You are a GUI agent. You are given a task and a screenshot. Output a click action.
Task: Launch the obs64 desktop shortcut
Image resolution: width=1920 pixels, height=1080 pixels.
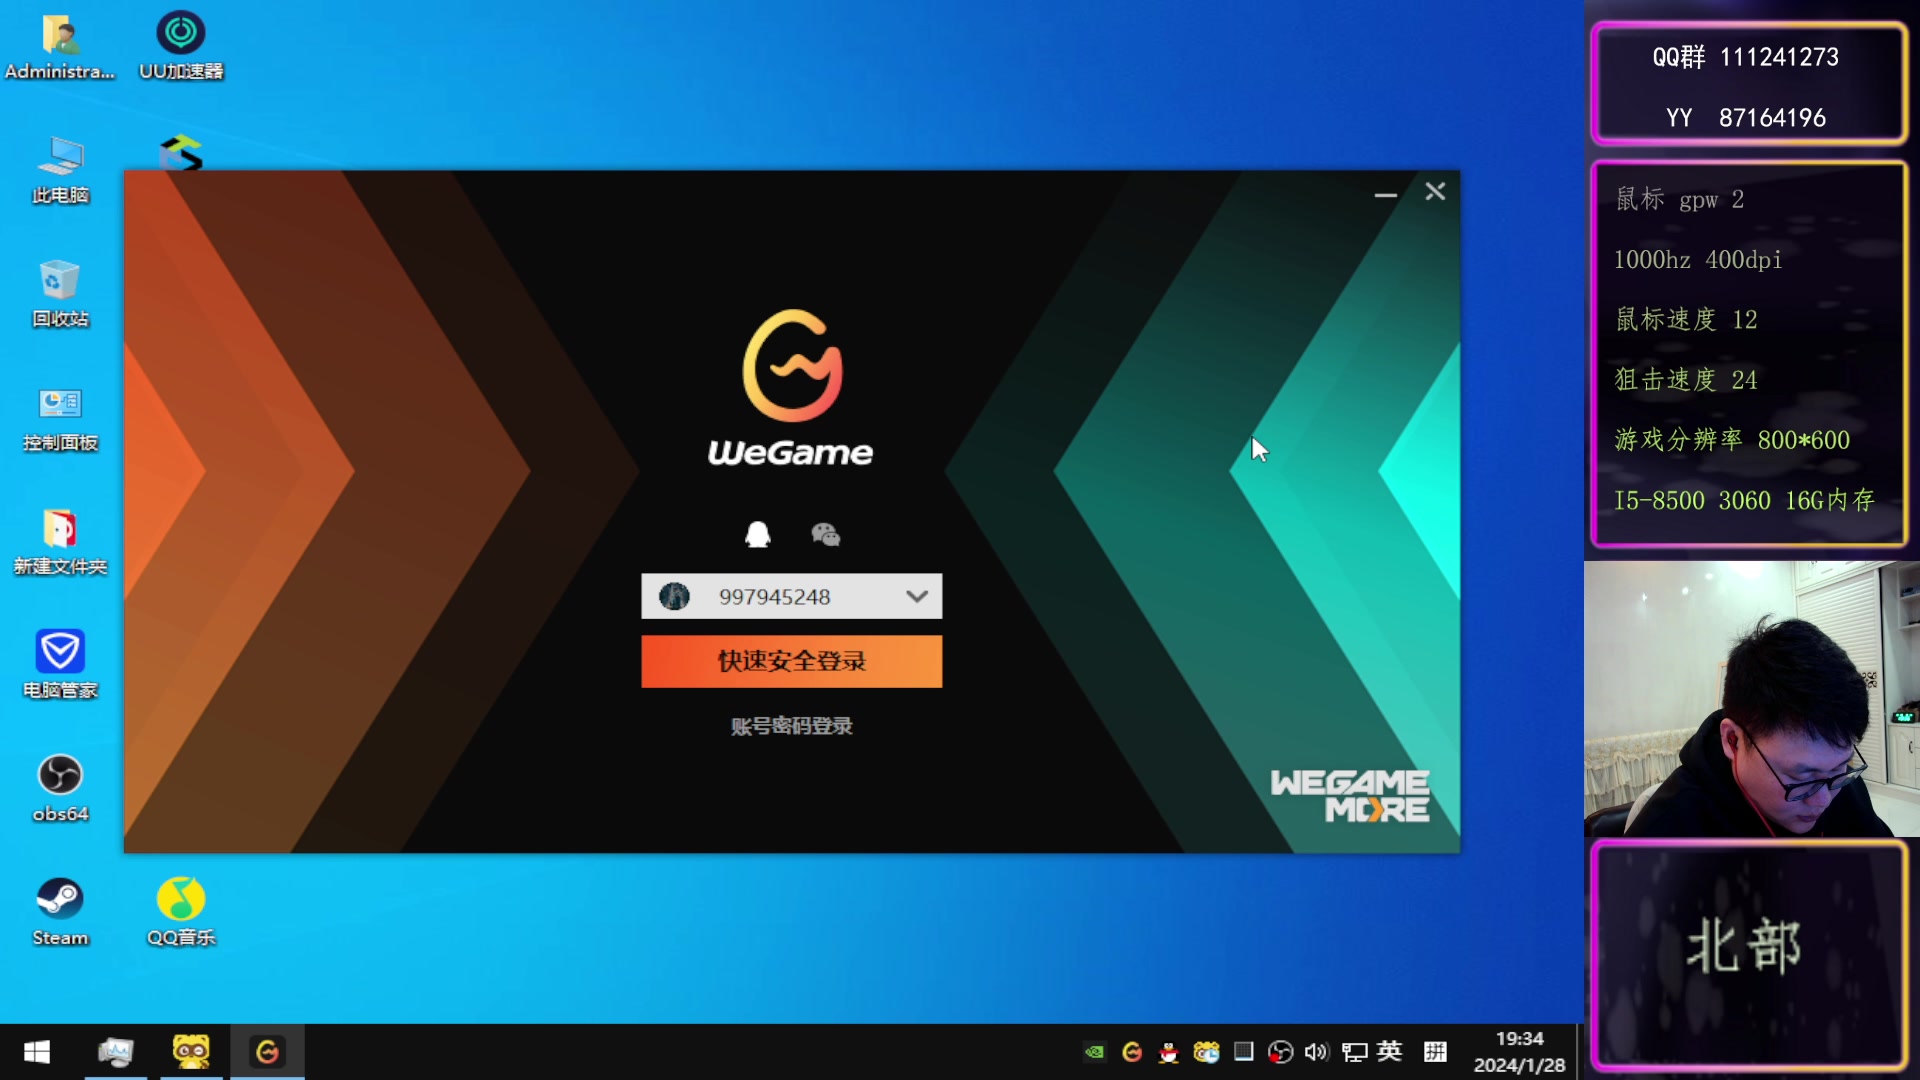tap(60, 789)
